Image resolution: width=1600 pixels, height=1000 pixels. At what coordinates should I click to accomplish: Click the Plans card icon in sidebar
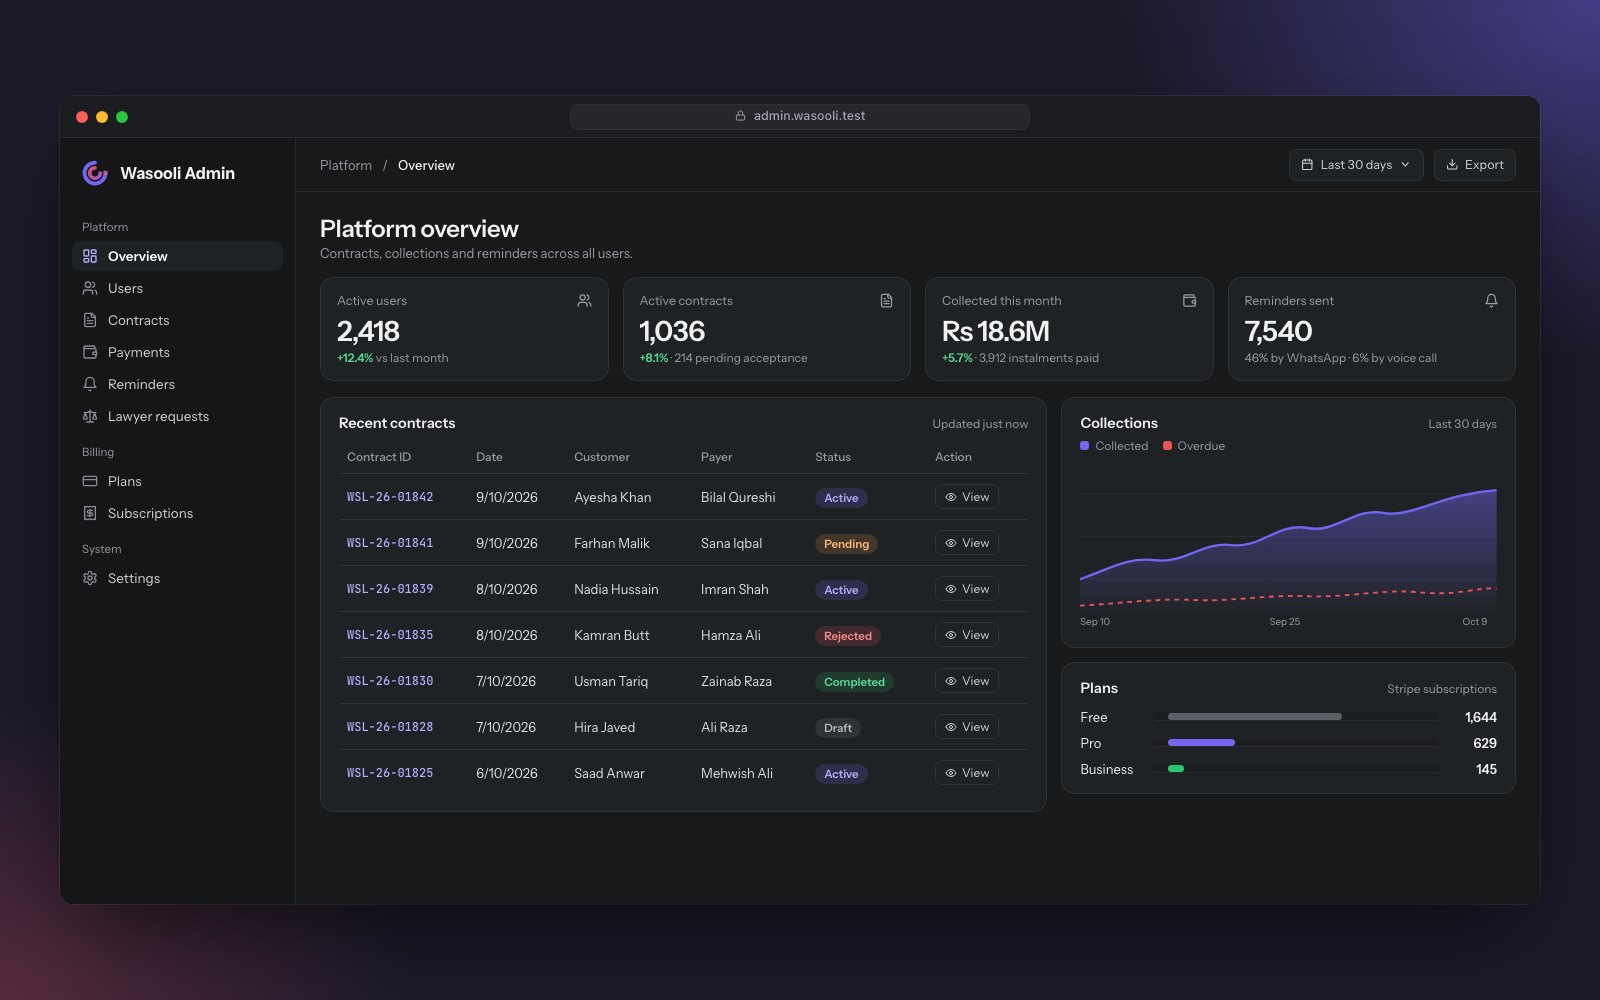point(90,481)
